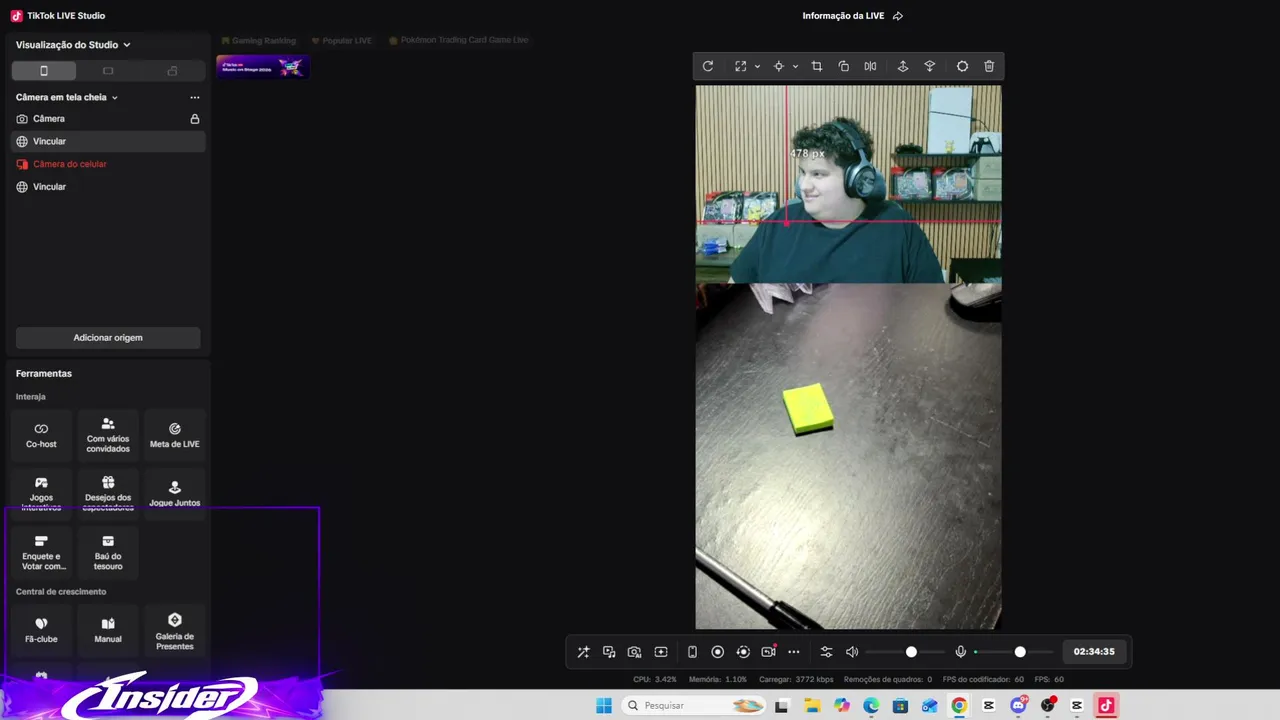The height and width of the screenshot is (720, 1280).
Task: Open Enquete e Votar tool
Action: click(41, 553)
